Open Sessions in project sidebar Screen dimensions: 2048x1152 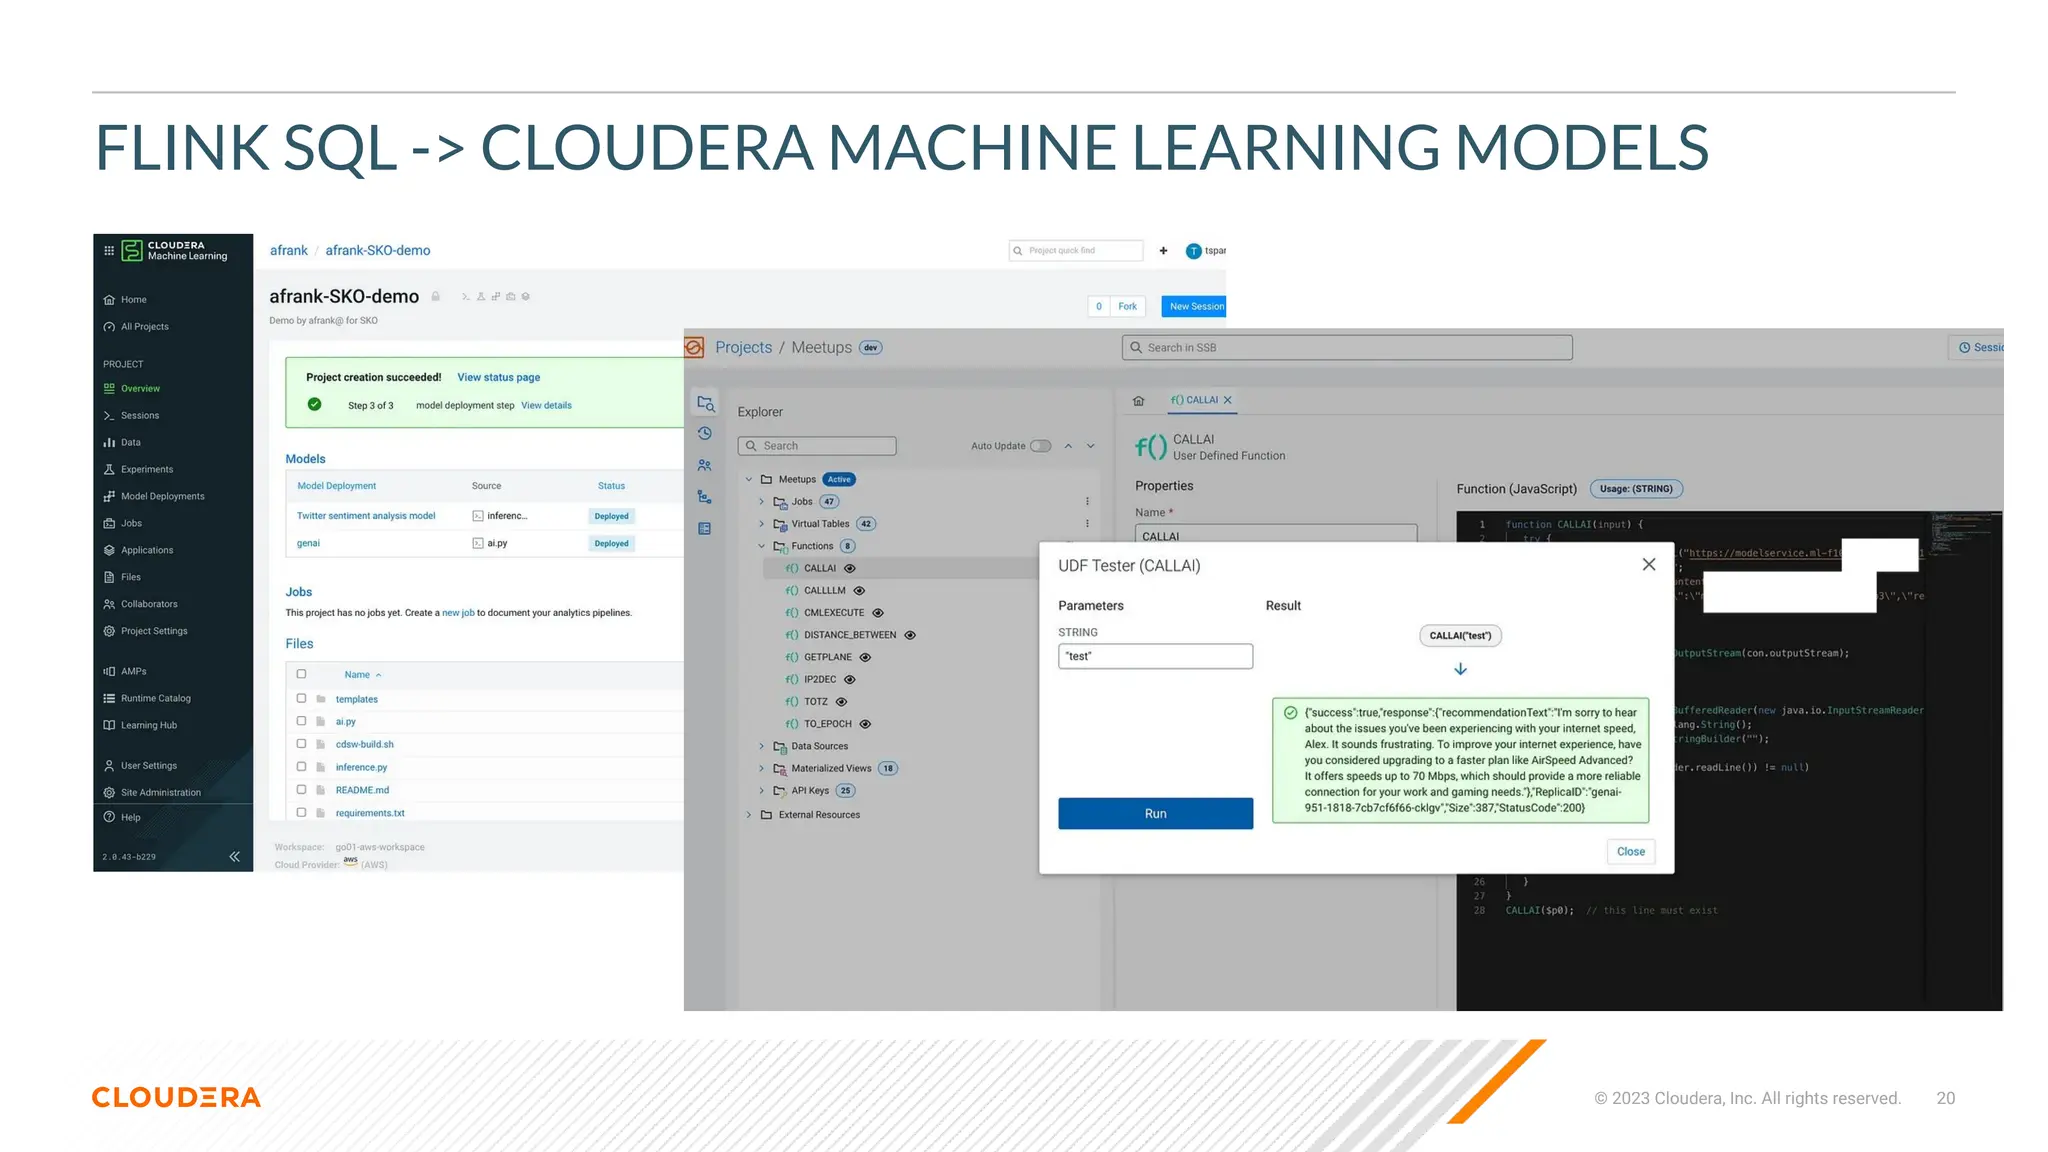point(131,416)
